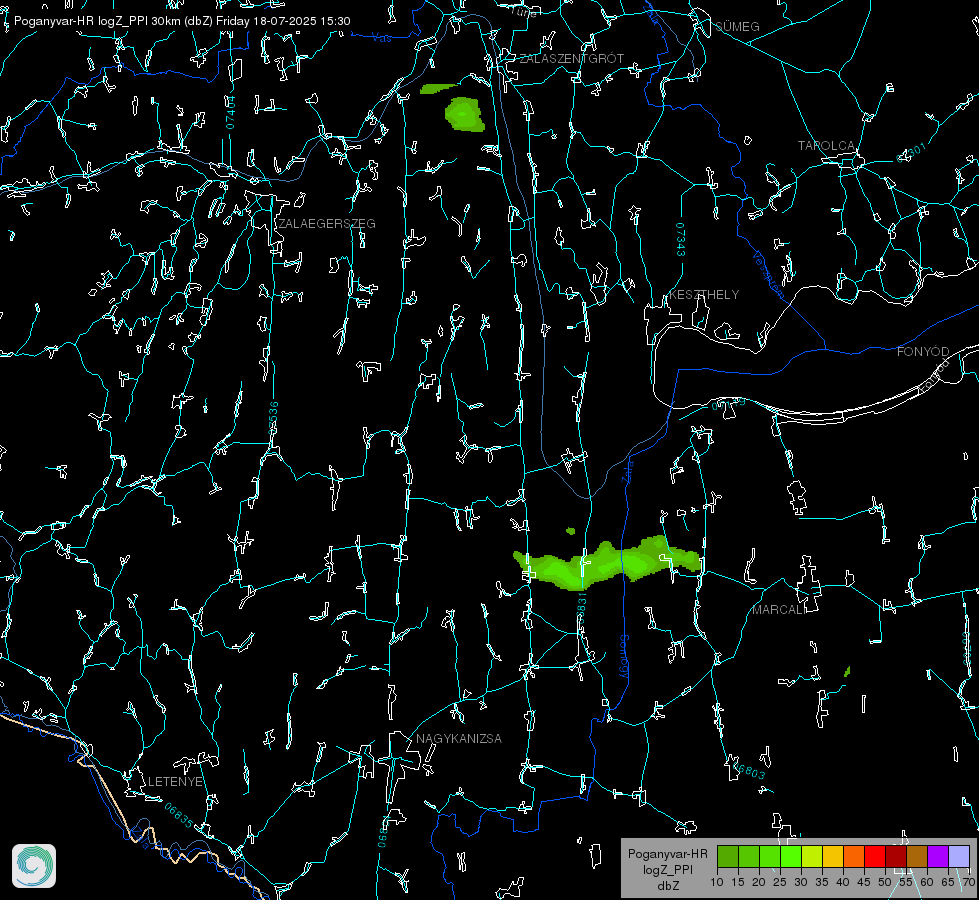Select the 55 dBZ brown swatch
The width and height of the screenshot is (979, 900).
pos(917,856)
